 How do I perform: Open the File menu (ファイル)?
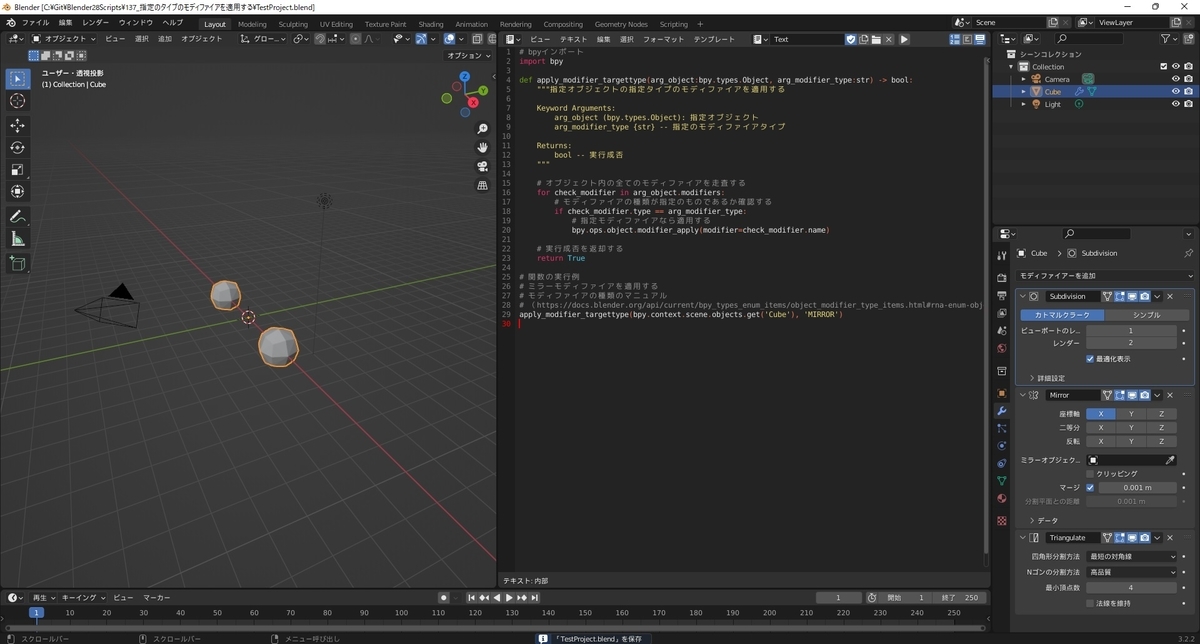[x=35, y=22]
